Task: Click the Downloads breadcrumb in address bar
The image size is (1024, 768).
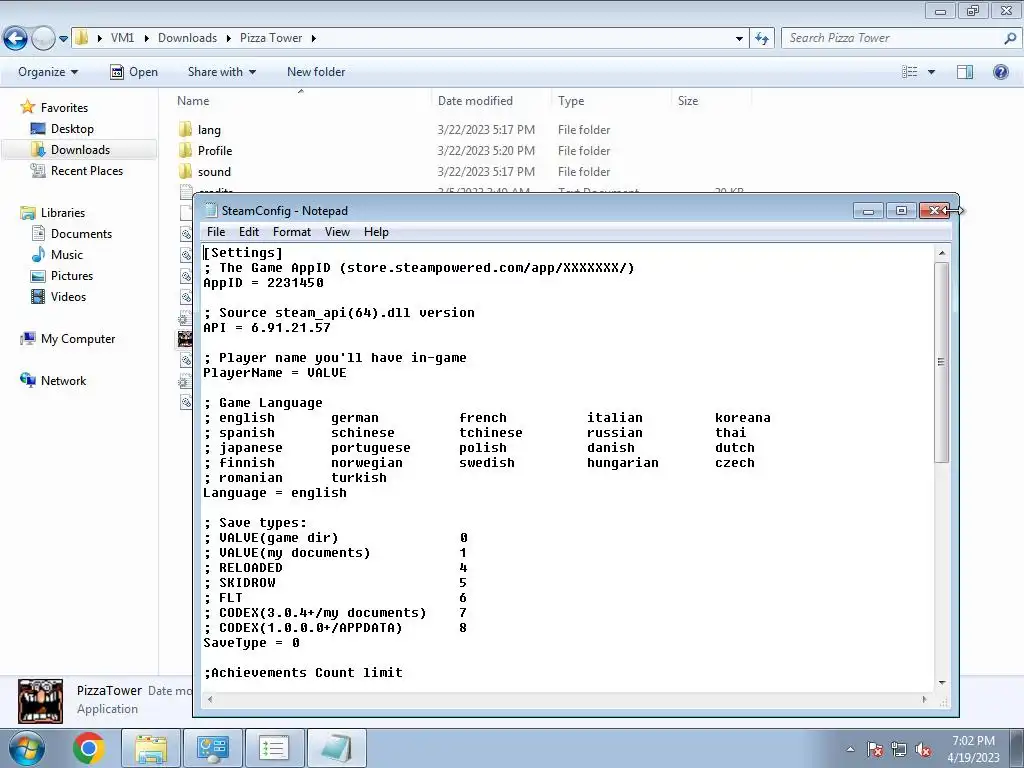Action: tap(187, 38)
